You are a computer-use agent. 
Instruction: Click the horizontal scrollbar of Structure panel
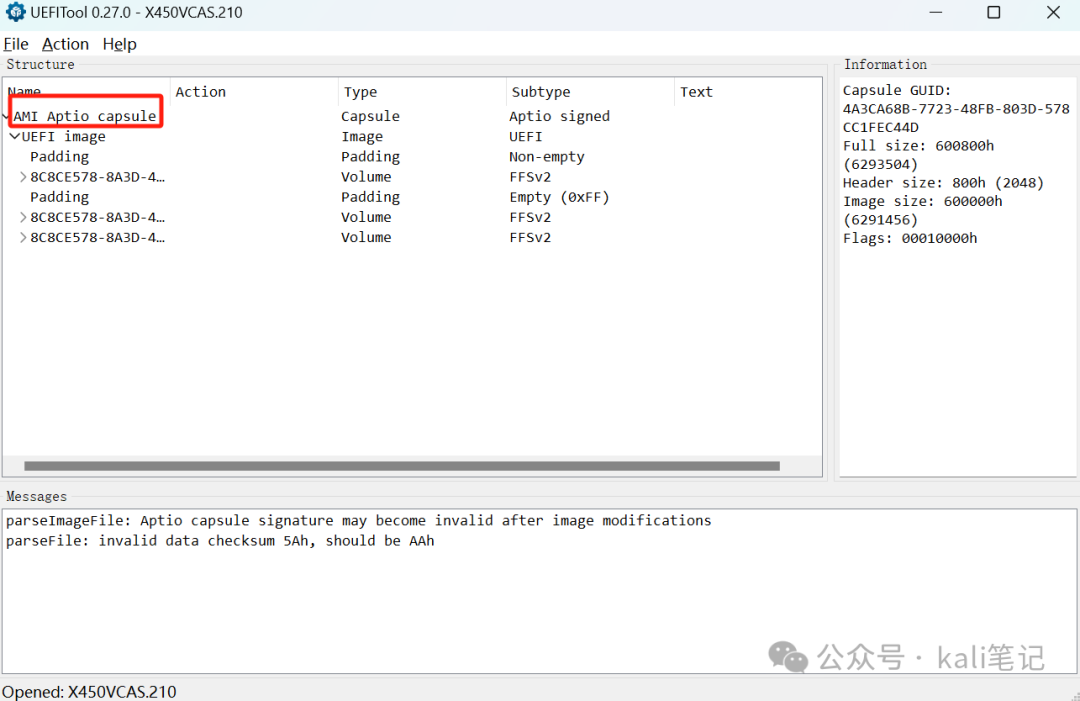pos(402,466)
